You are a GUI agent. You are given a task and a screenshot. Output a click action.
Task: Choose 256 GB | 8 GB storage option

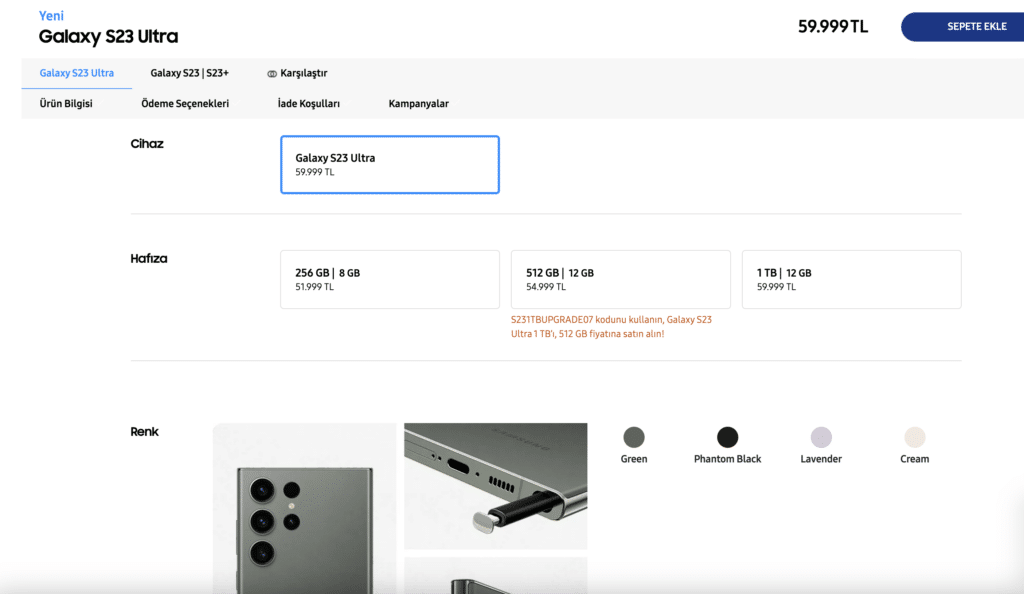(390, 279)
